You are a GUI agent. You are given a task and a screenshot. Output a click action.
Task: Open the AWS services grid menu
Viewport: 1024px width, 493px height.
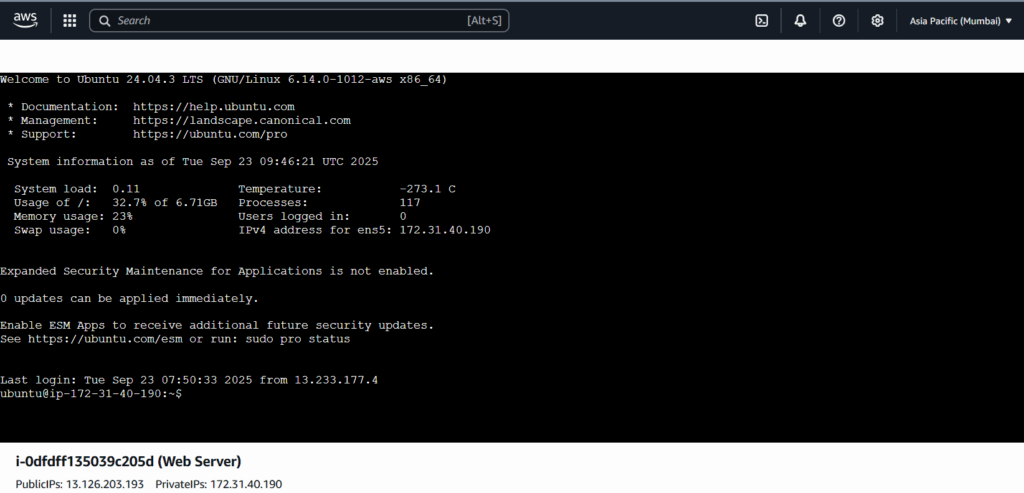coord(69,21)
